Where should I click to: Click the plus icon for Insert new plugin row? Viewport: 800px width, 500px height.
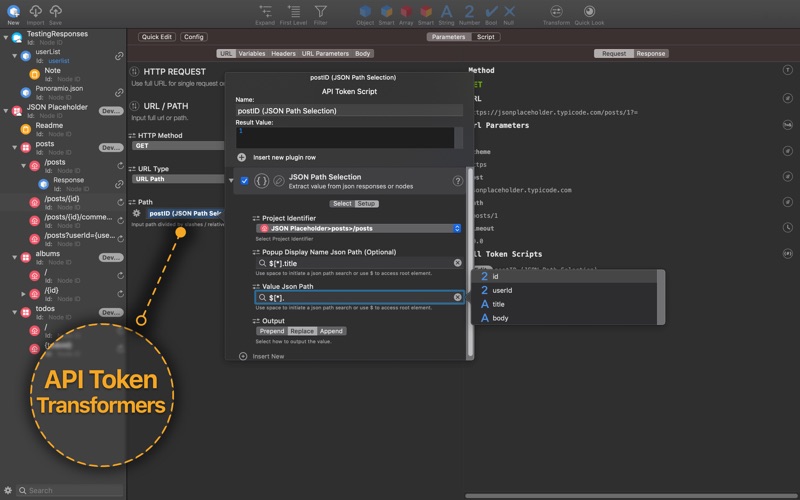[x=242, y=157]
